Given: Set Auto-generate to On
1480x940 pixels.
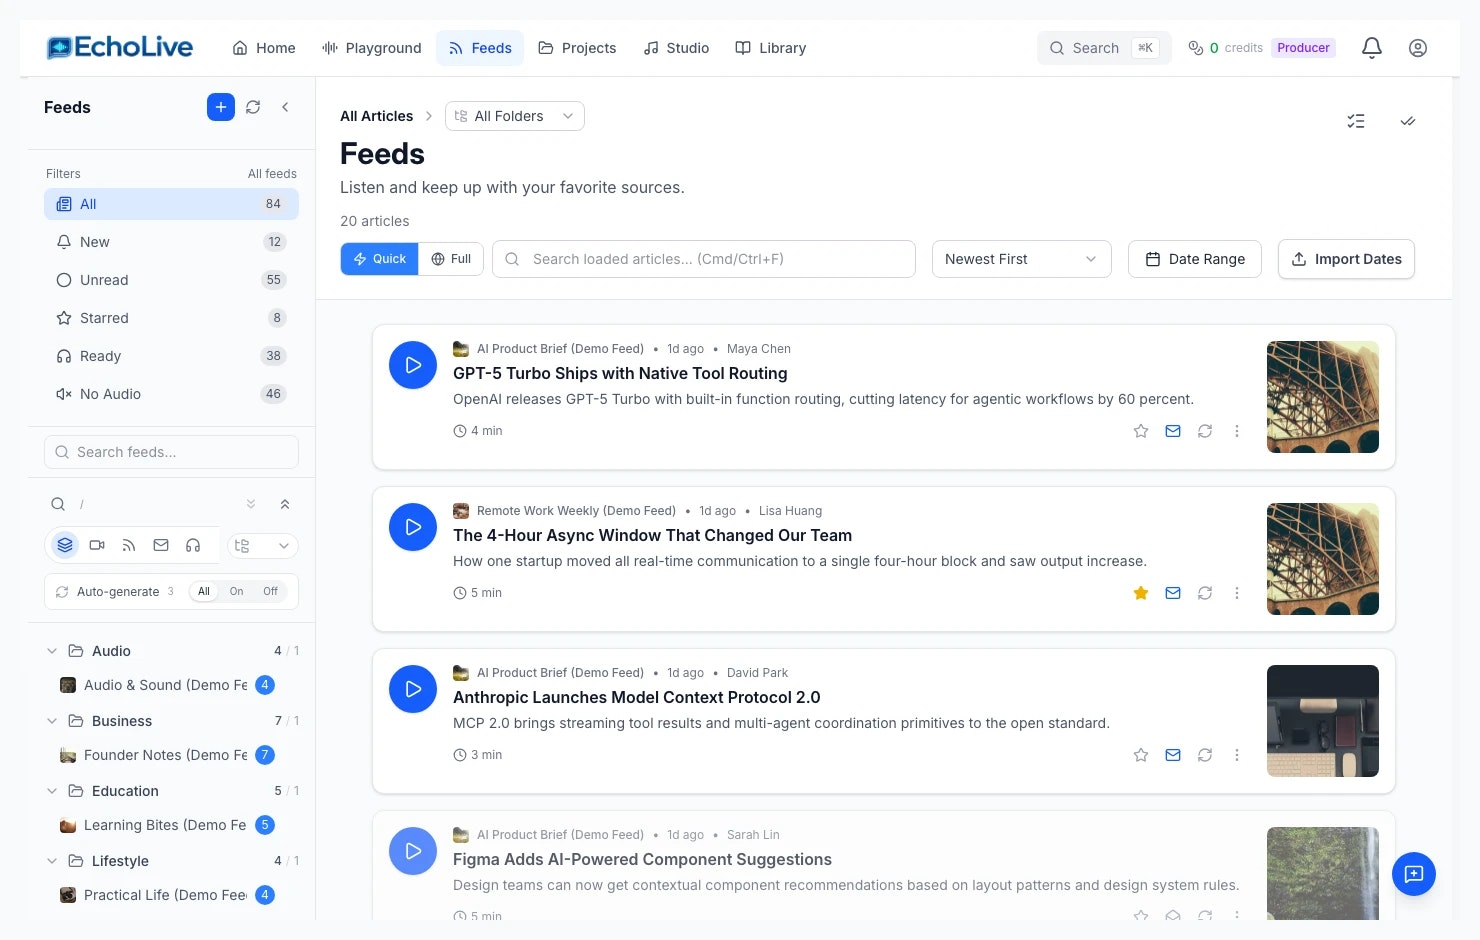Looking at the screenshot, I should coord(237,591).
